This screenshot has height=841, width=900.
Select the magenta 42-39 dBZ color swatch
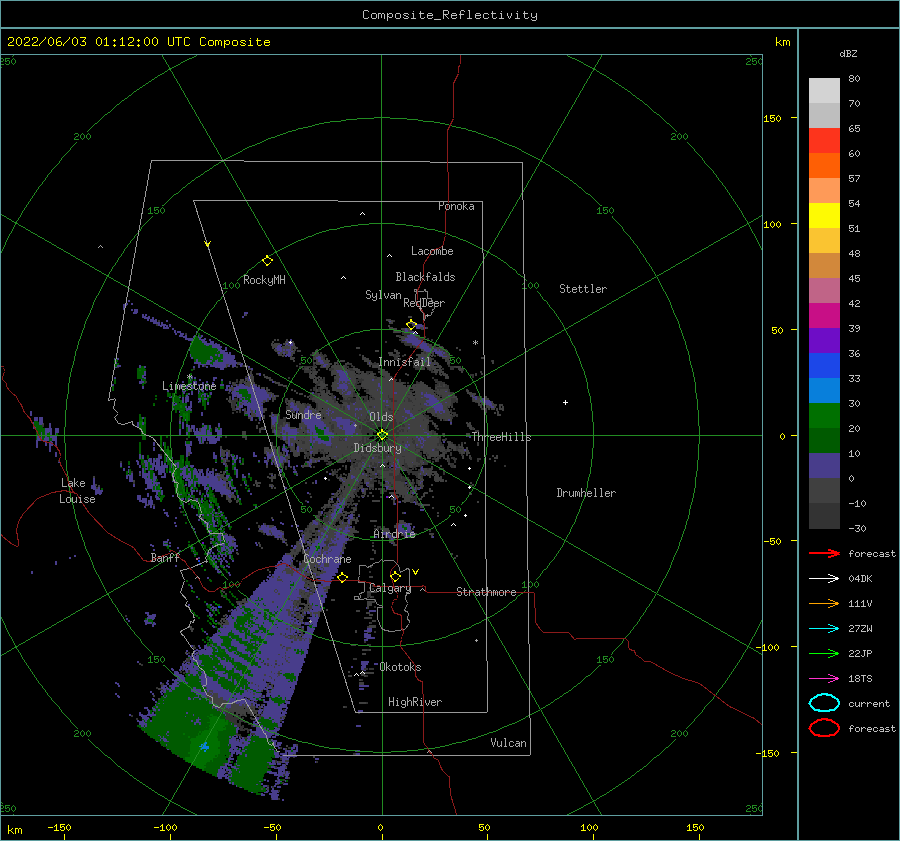824,316
